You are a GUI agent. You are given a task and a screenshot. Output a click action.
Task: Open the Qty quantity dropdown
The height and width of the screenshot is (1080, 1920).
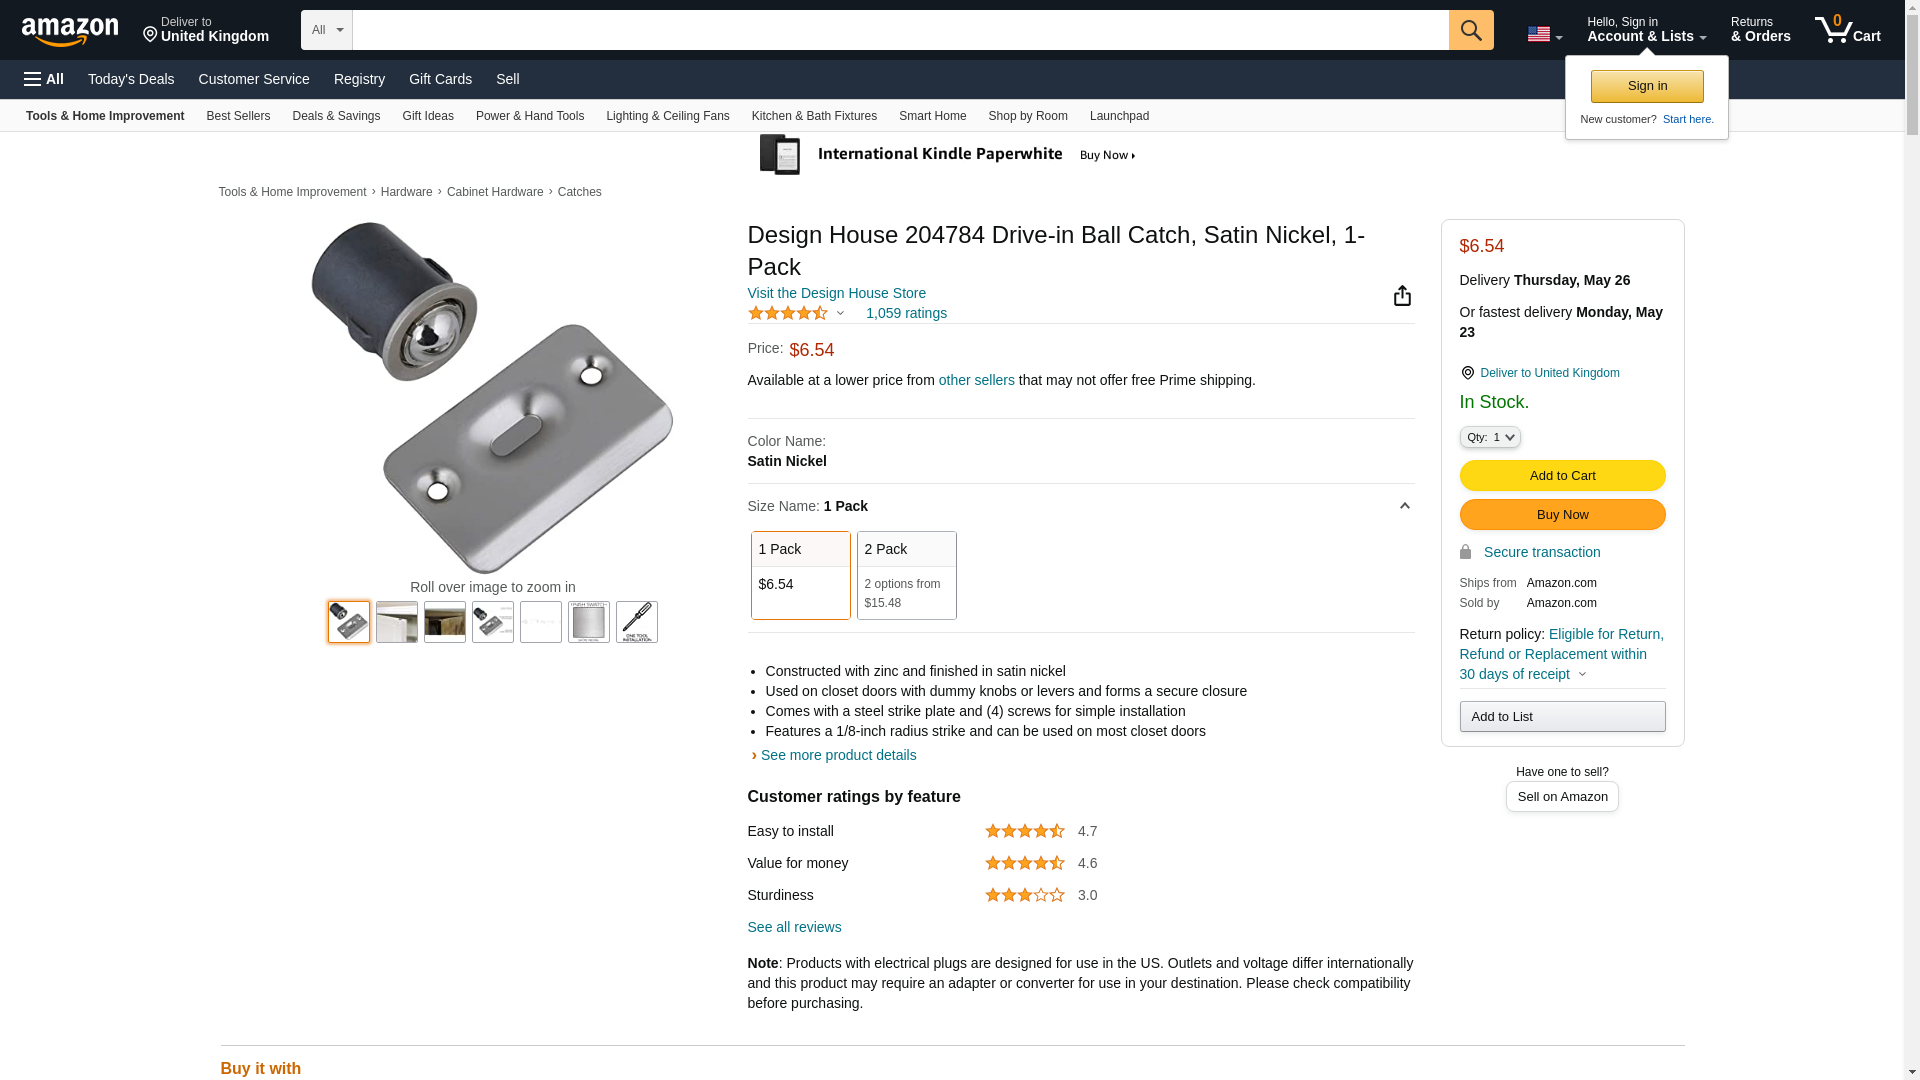tap(1489, 437)
